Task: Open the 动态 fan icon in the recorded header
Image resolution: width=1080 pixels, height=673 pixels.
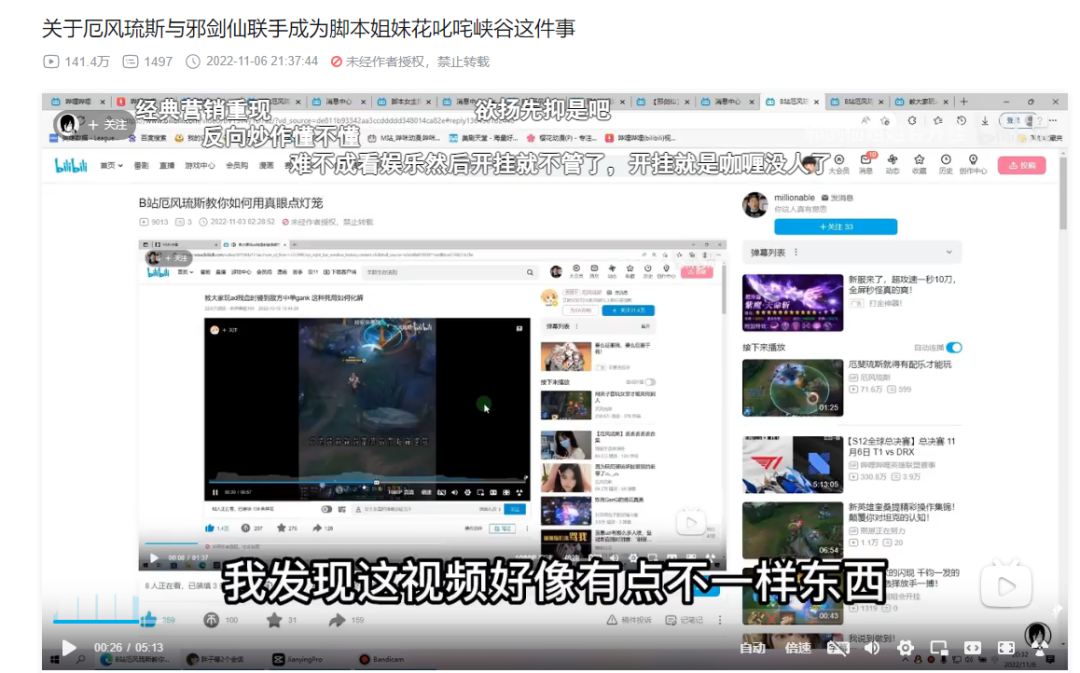Action: click(893, 165)
